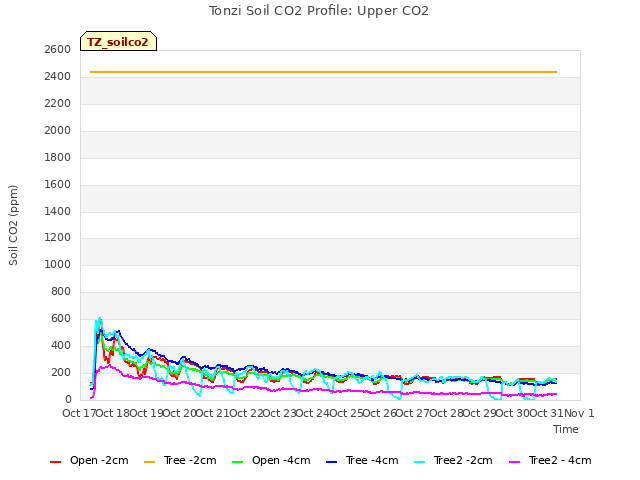Toggle the Open -2cm legend entry

[89, 460]
